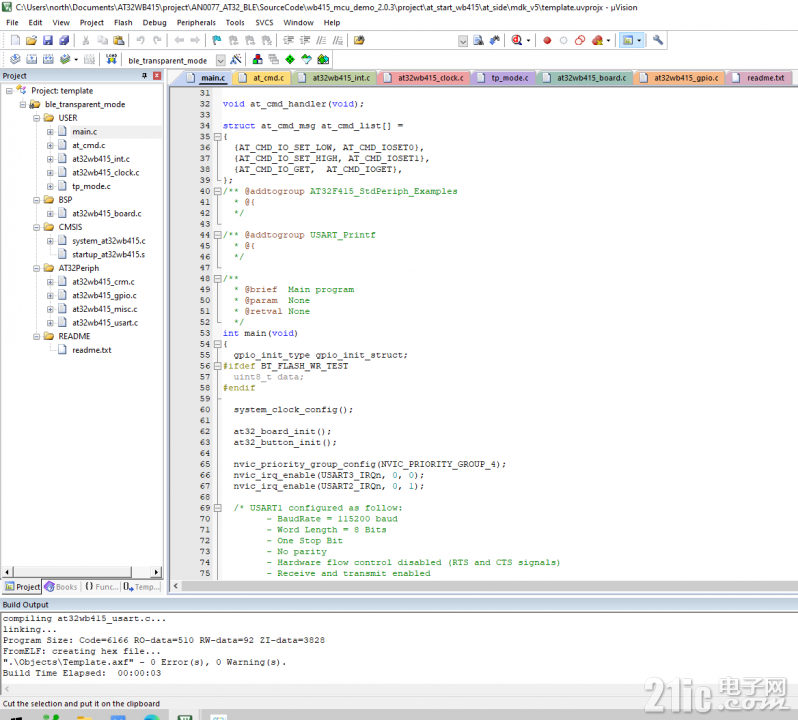Viewport: 798px width, 720px height.
Task: Collapse main function fold at line 54
Action: pos(218,344)
